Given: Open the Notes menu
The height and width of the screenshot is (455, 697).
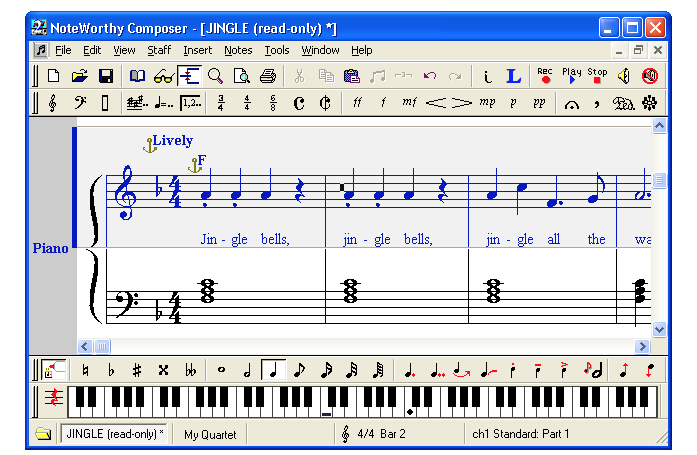Looking at the screenshot, I should click(x=238, y=50).
